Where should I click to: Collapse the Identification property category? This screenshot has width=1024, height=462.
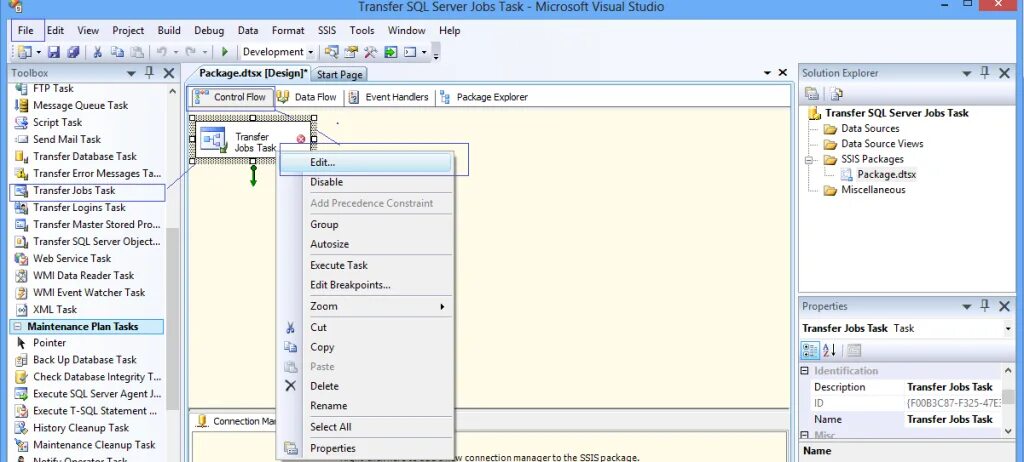805,371
